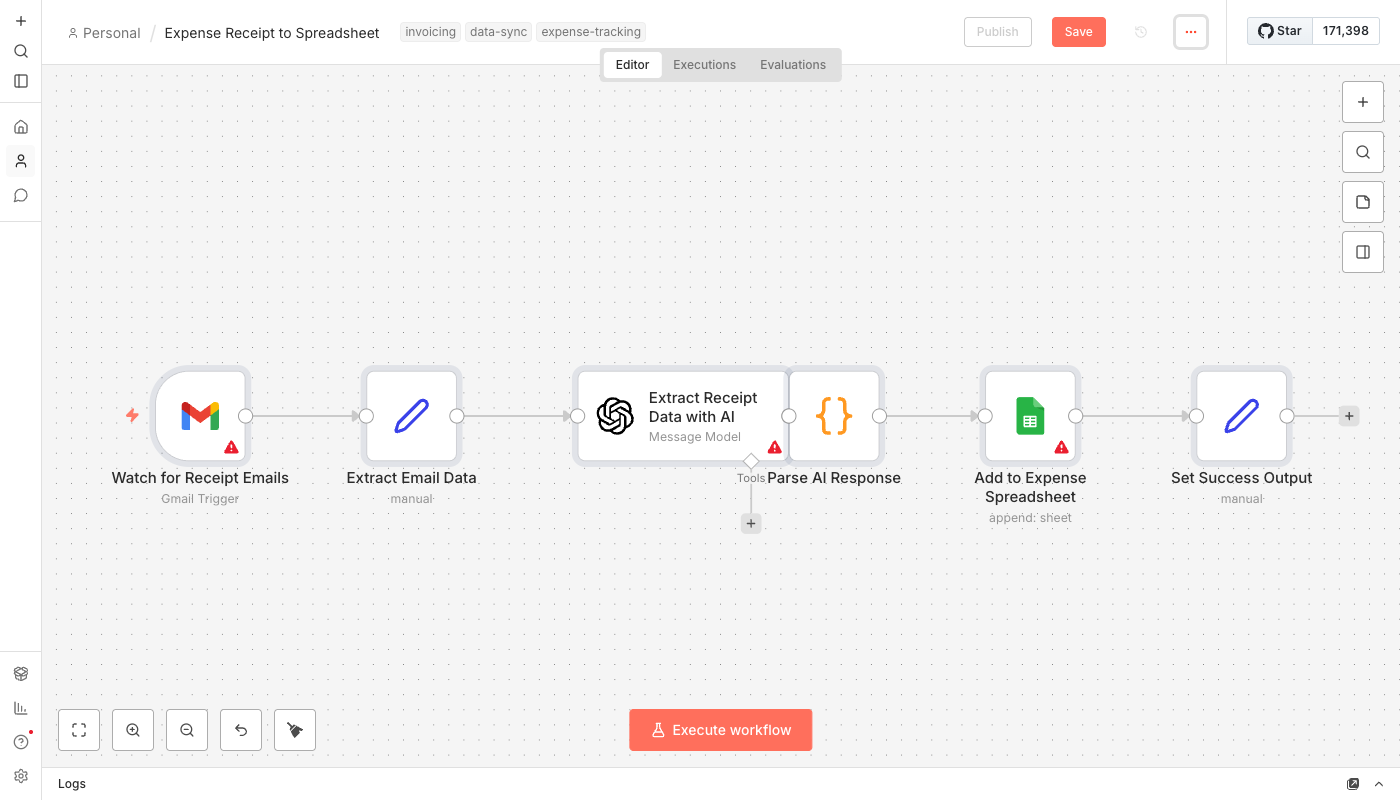Open the Gmail Trigger node
1400x800 pixels.
200,416
